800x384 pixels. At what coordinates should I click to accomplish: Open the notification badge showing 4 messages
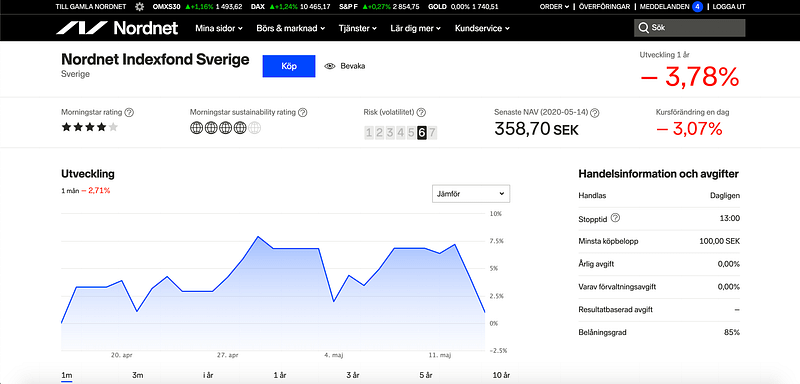[x=697, y=7]
